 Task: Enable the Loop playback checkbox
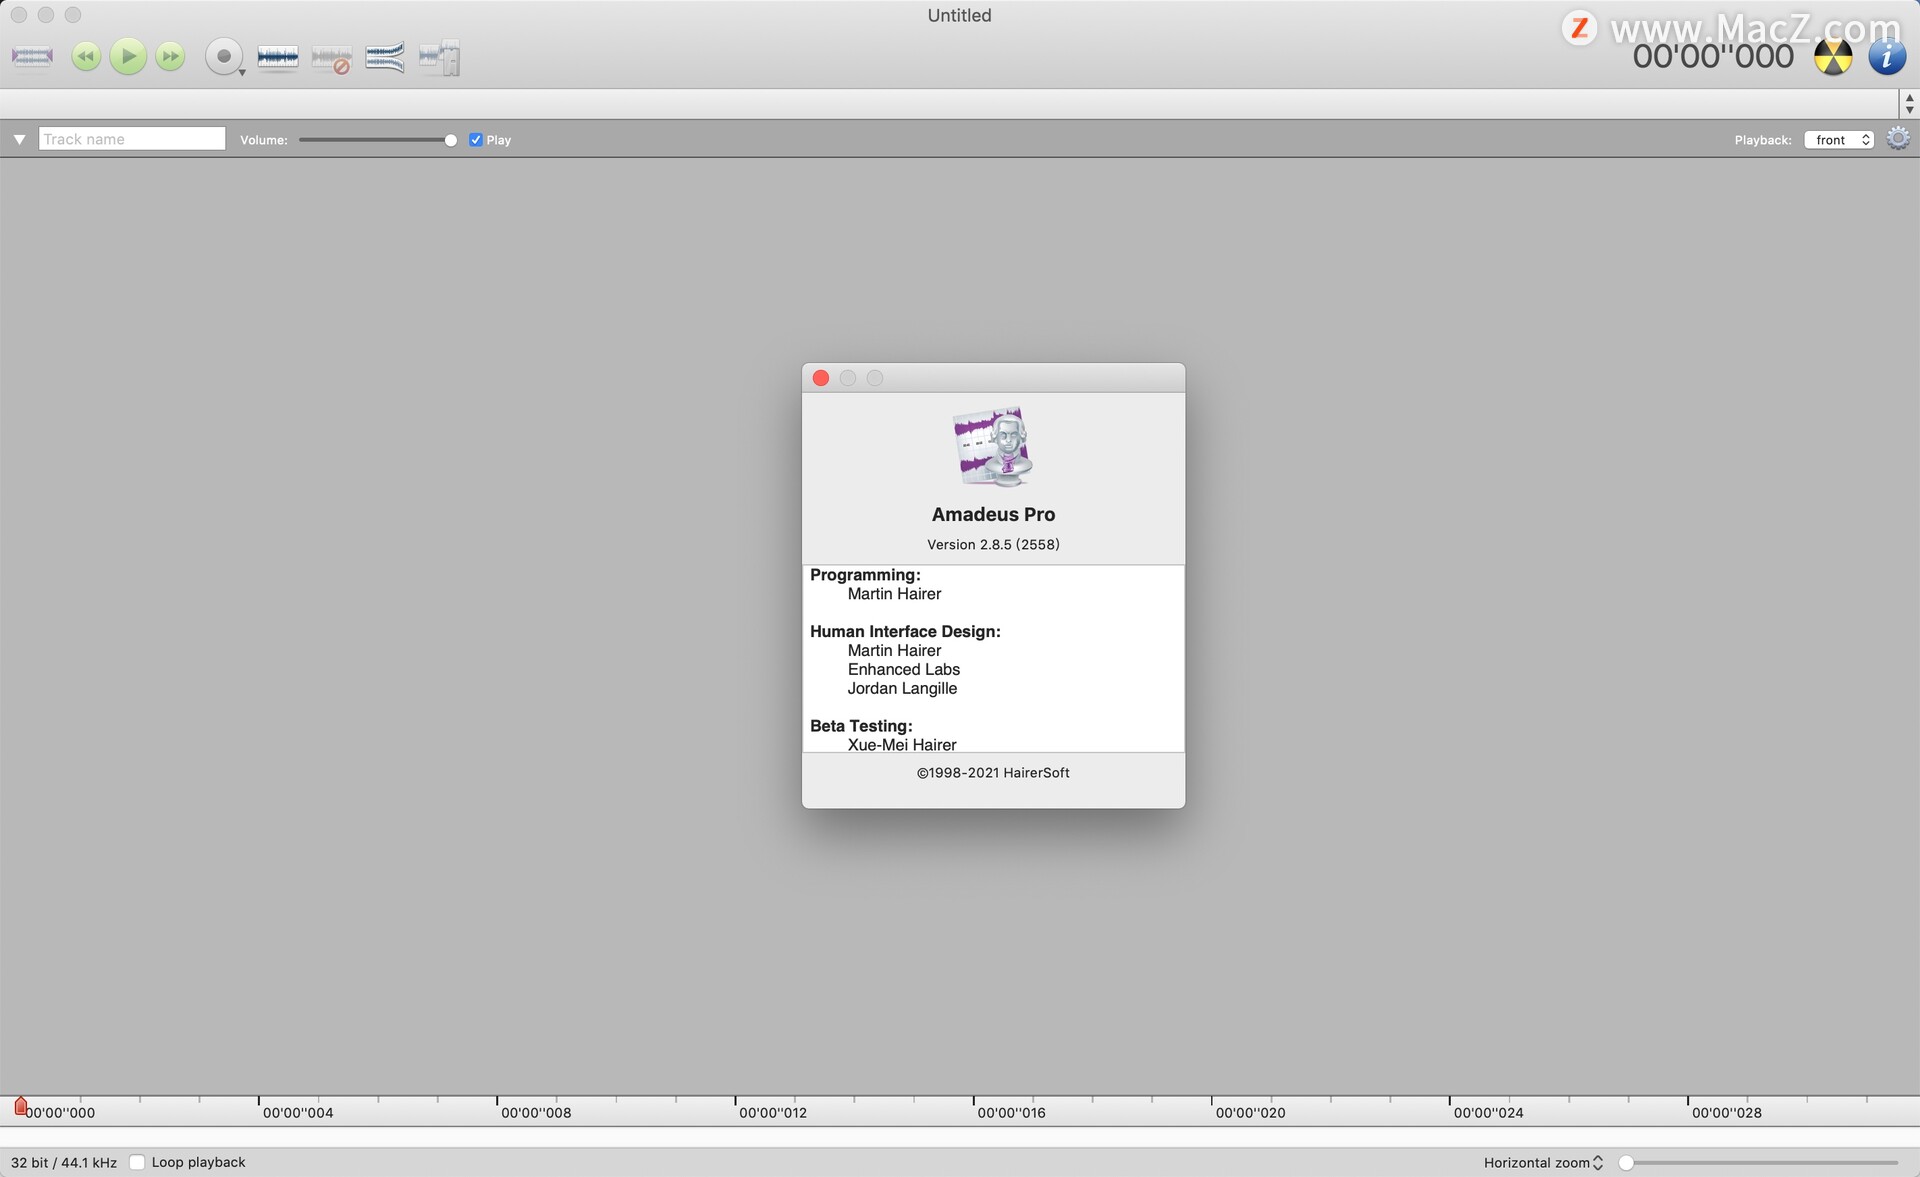138,1162
